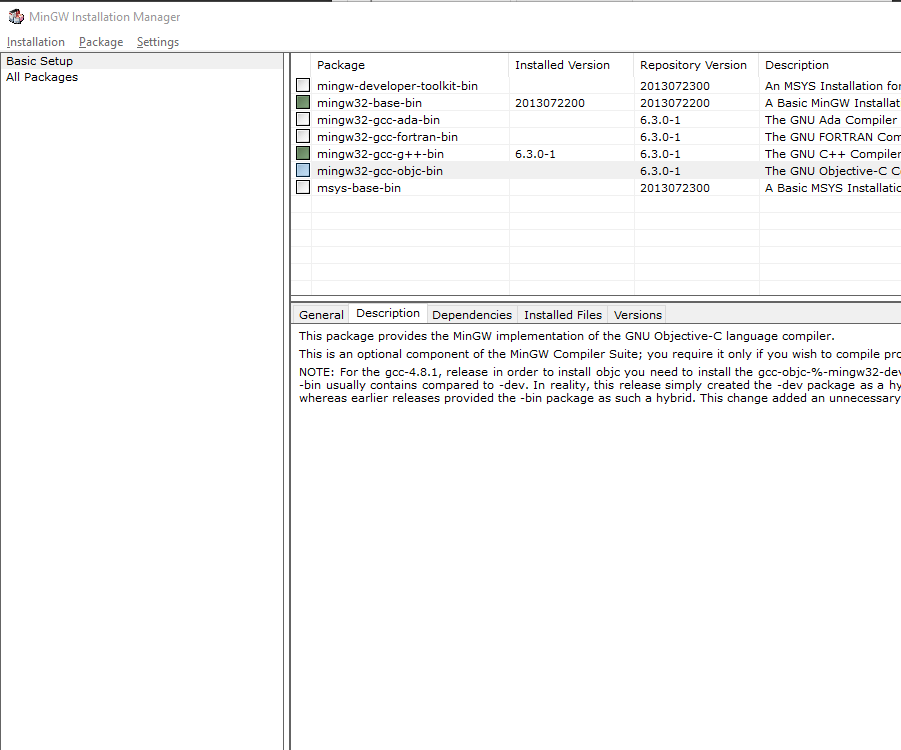This screenshot has height=750, width=901.
Task: Switch to the General tab
Action: [x=321, y=315]
